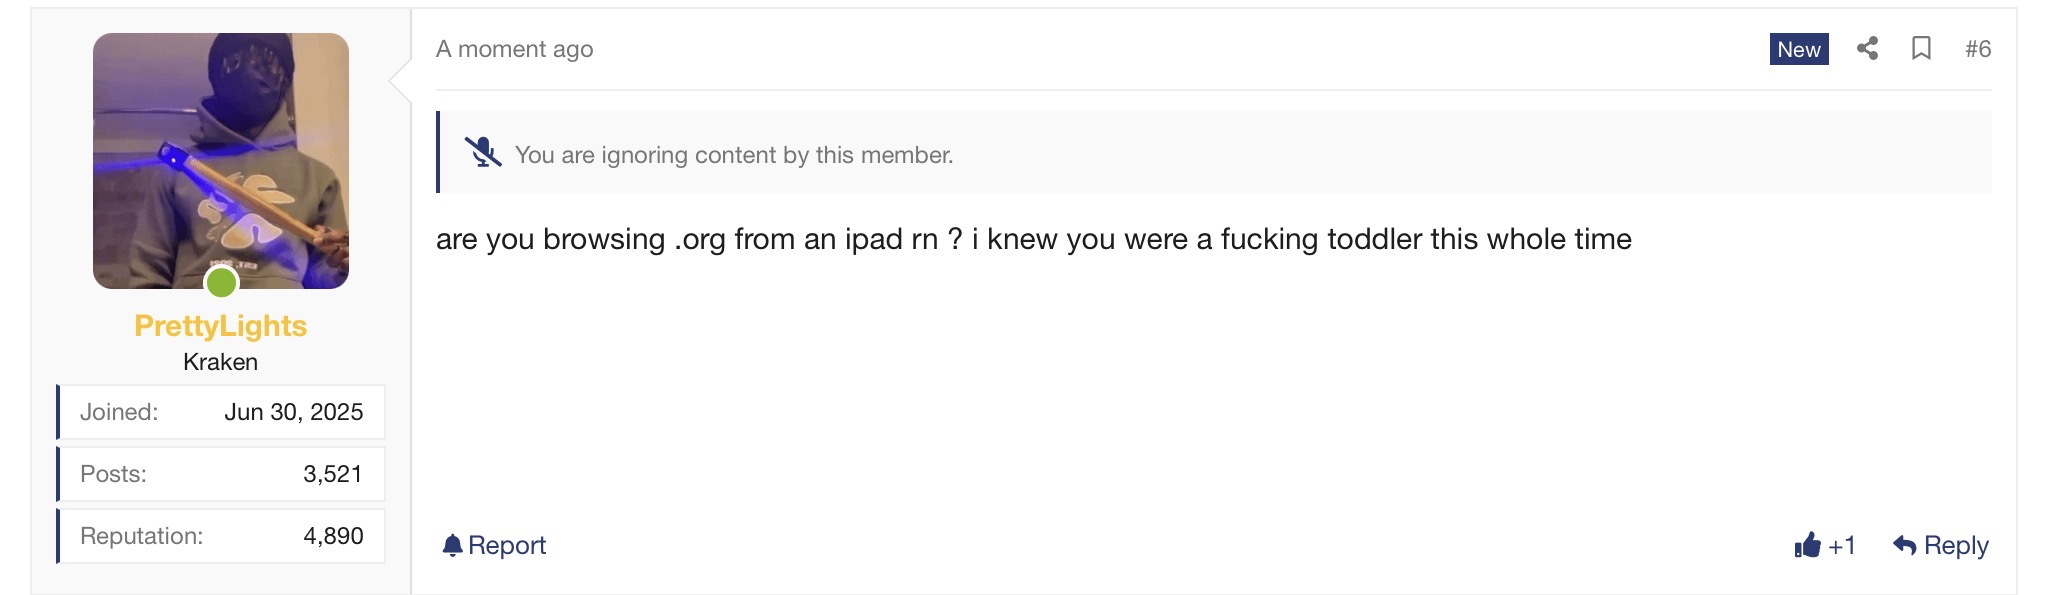The width and height of the screenshot is (2048, 595).
Task: Click the "Reply" text link
Action: (1956, 545)
